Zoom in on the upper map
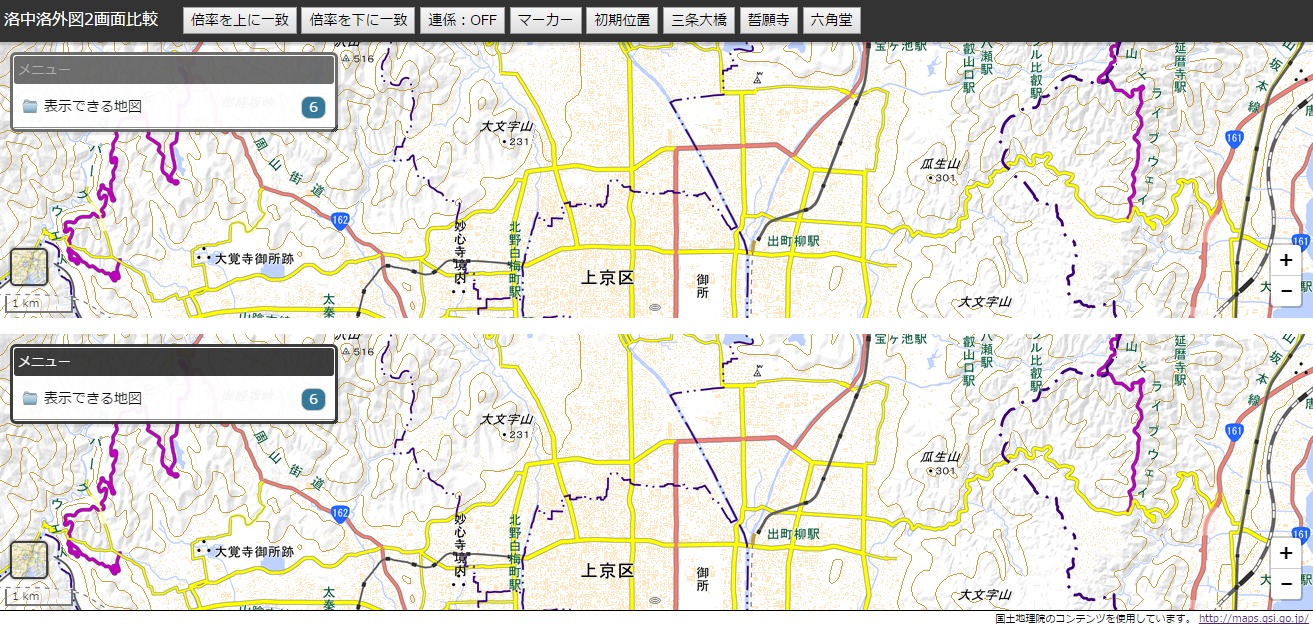 click(1285, 260)
